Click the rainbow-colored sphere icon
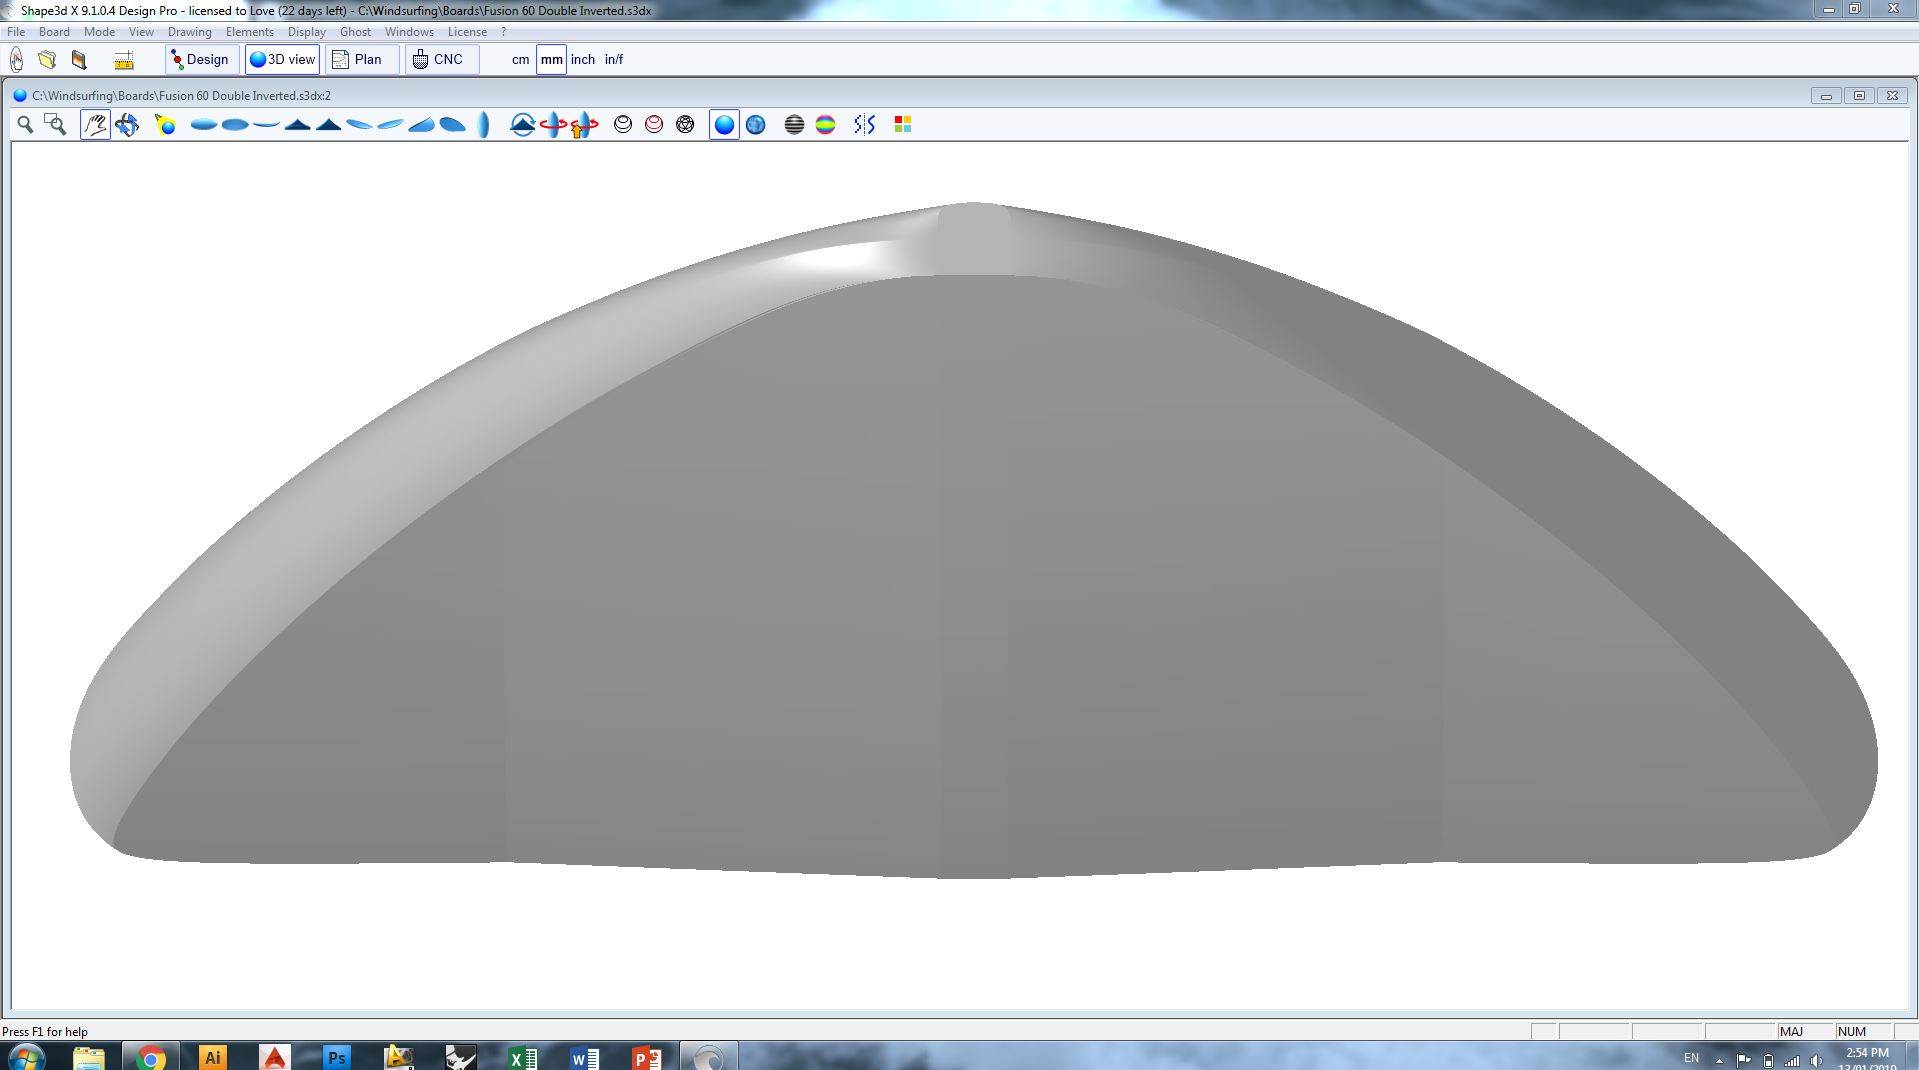 click(825, 125)
